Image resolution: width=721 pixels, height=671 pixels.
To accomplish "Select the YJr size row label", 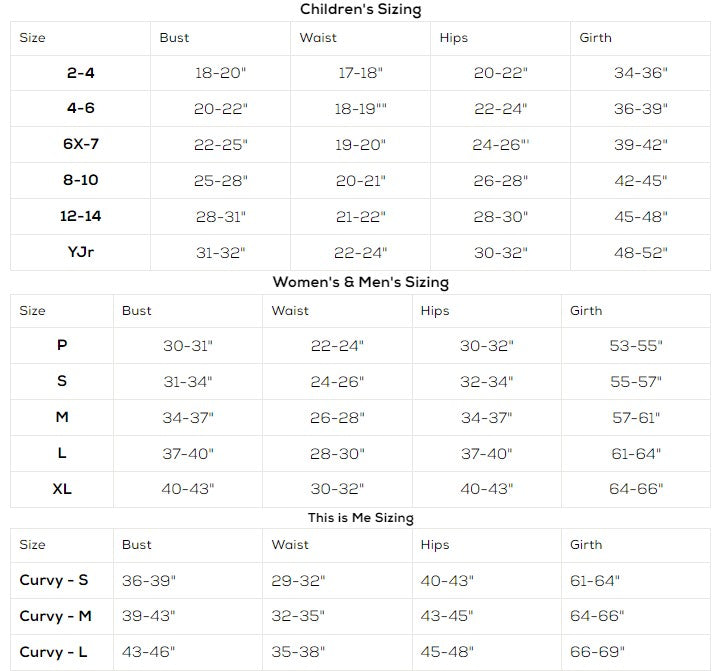I will [x=81, y=252].
